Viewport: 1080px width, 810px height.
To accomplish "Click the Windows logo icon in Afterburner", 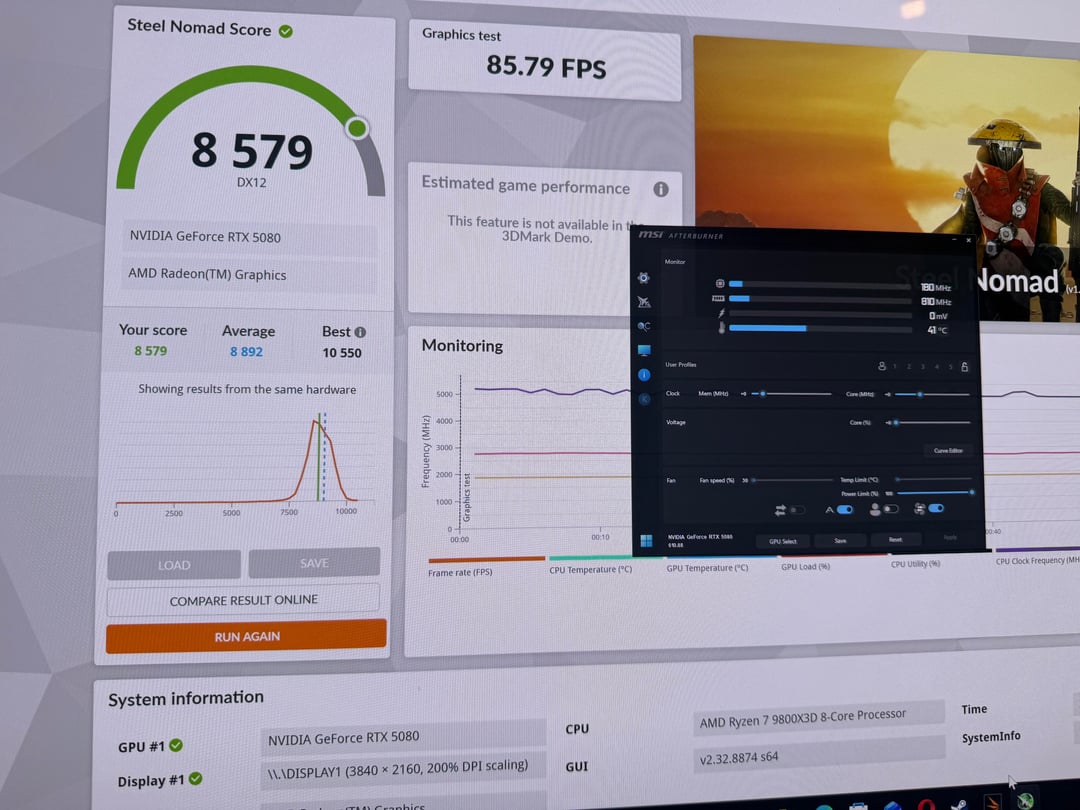I will (x=646, y=541).
